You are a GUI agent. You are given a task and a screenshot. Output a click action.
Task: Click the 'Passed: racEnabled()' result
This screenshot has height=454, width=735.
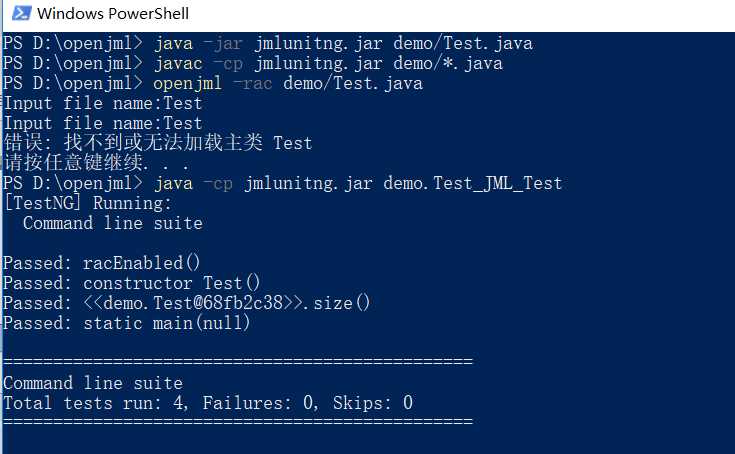point(102,263)
